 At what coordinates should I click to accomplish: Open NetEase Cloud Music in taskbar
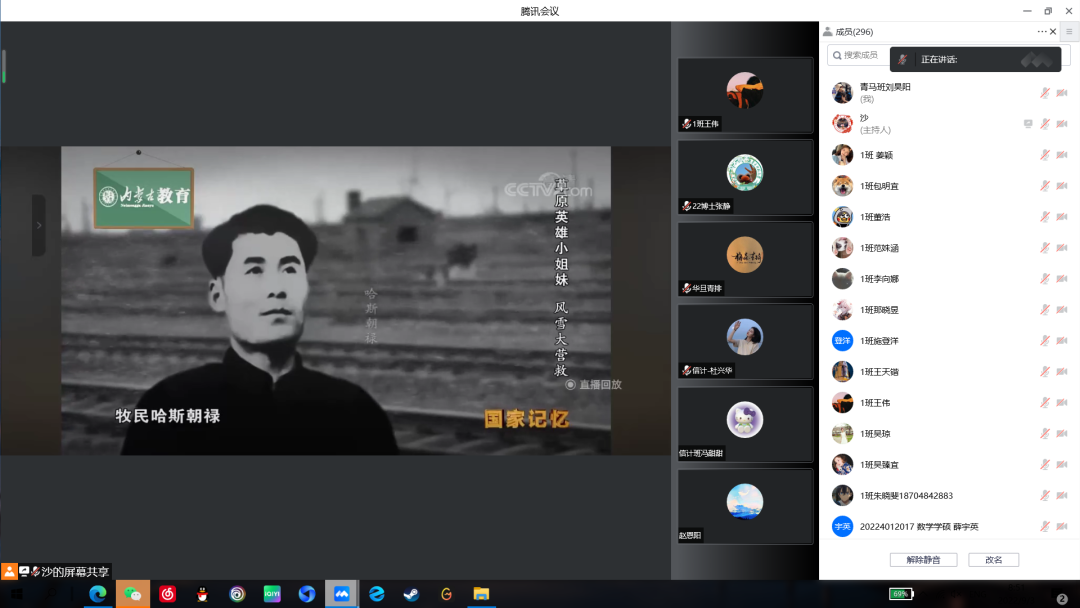[168, 594]
